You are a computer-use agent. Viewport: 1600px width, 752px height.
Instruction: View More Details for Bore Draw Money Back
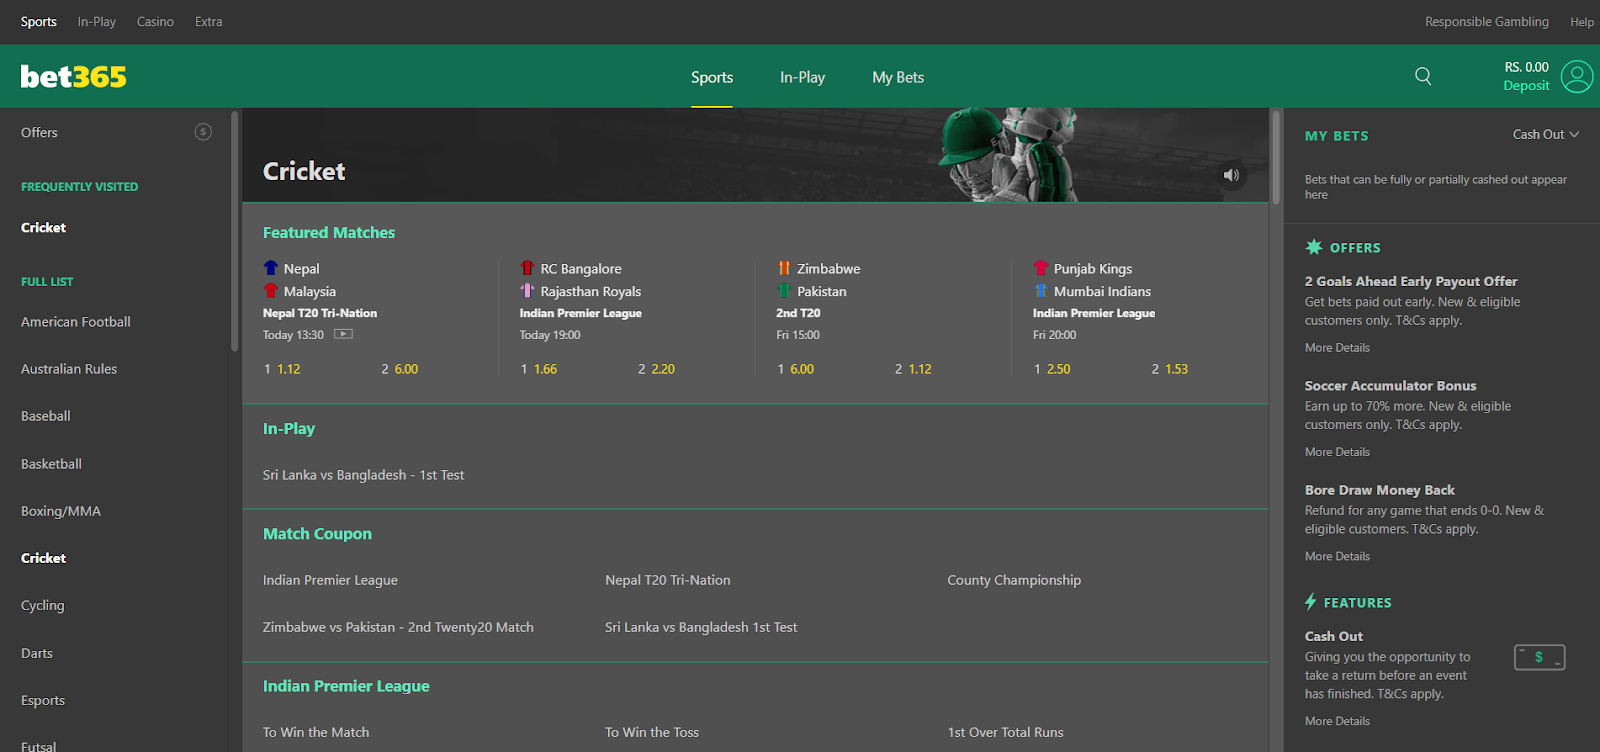1337,556
